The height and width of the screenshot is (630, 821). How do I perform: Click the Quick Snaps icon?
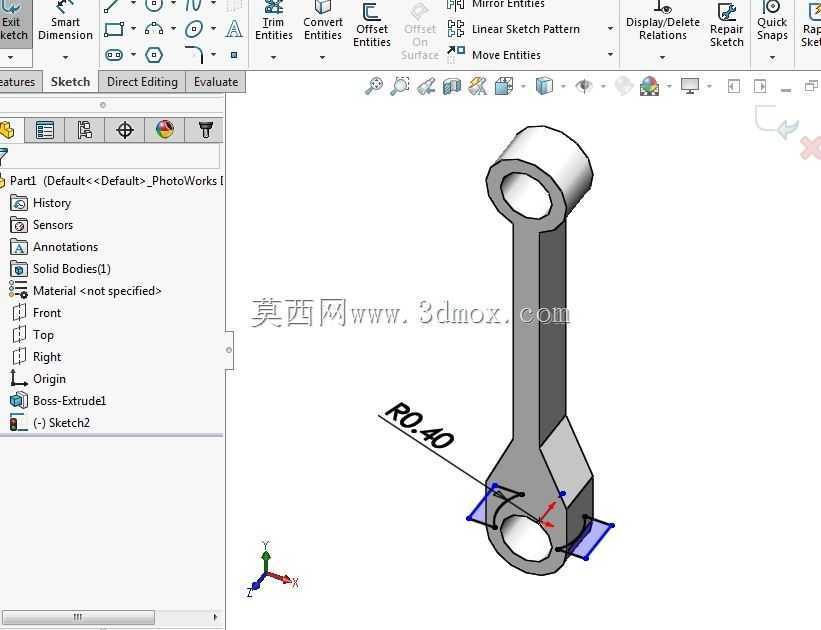click(772, 22)
